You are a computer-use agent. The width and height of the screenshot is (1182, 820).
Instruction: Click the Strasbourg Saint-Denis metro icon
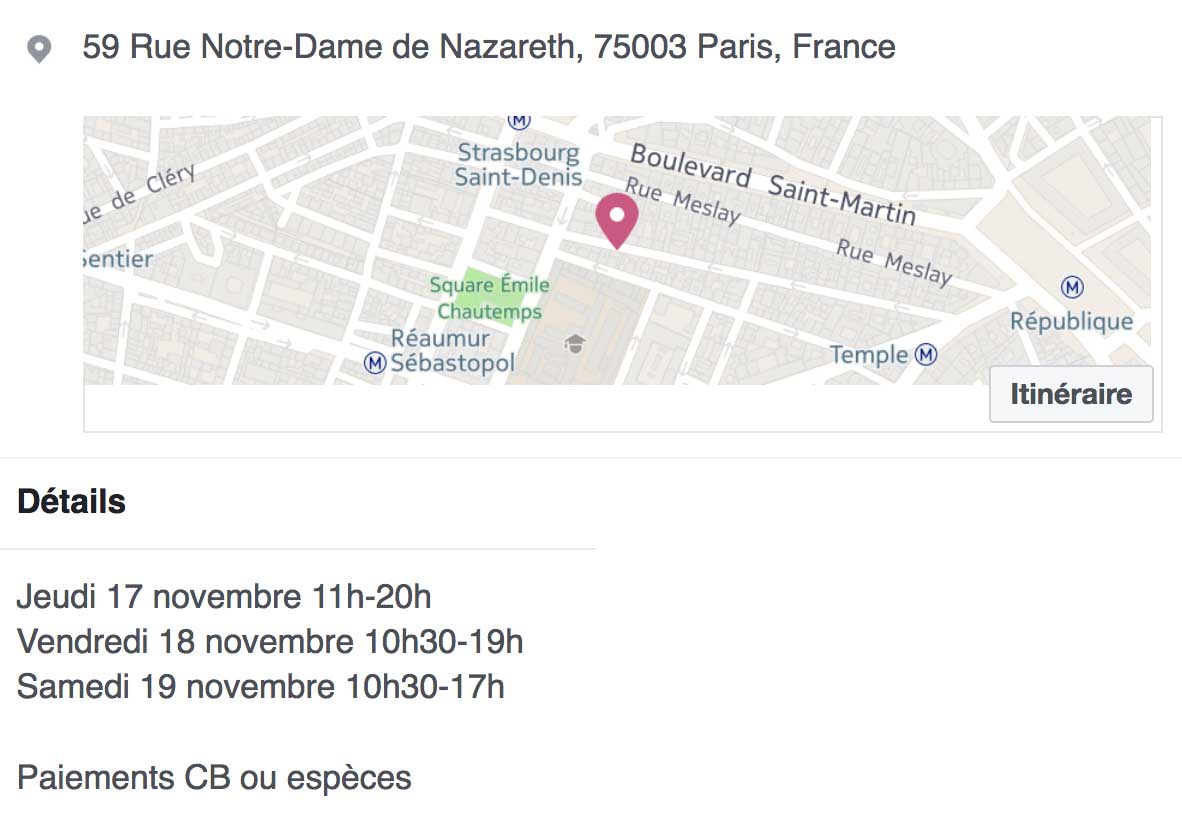519,121
